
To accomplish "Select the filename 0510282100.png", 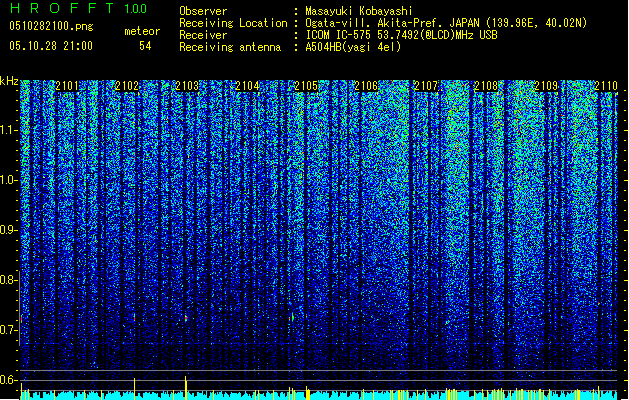I will pyautogui.click(x=51, y=26).
